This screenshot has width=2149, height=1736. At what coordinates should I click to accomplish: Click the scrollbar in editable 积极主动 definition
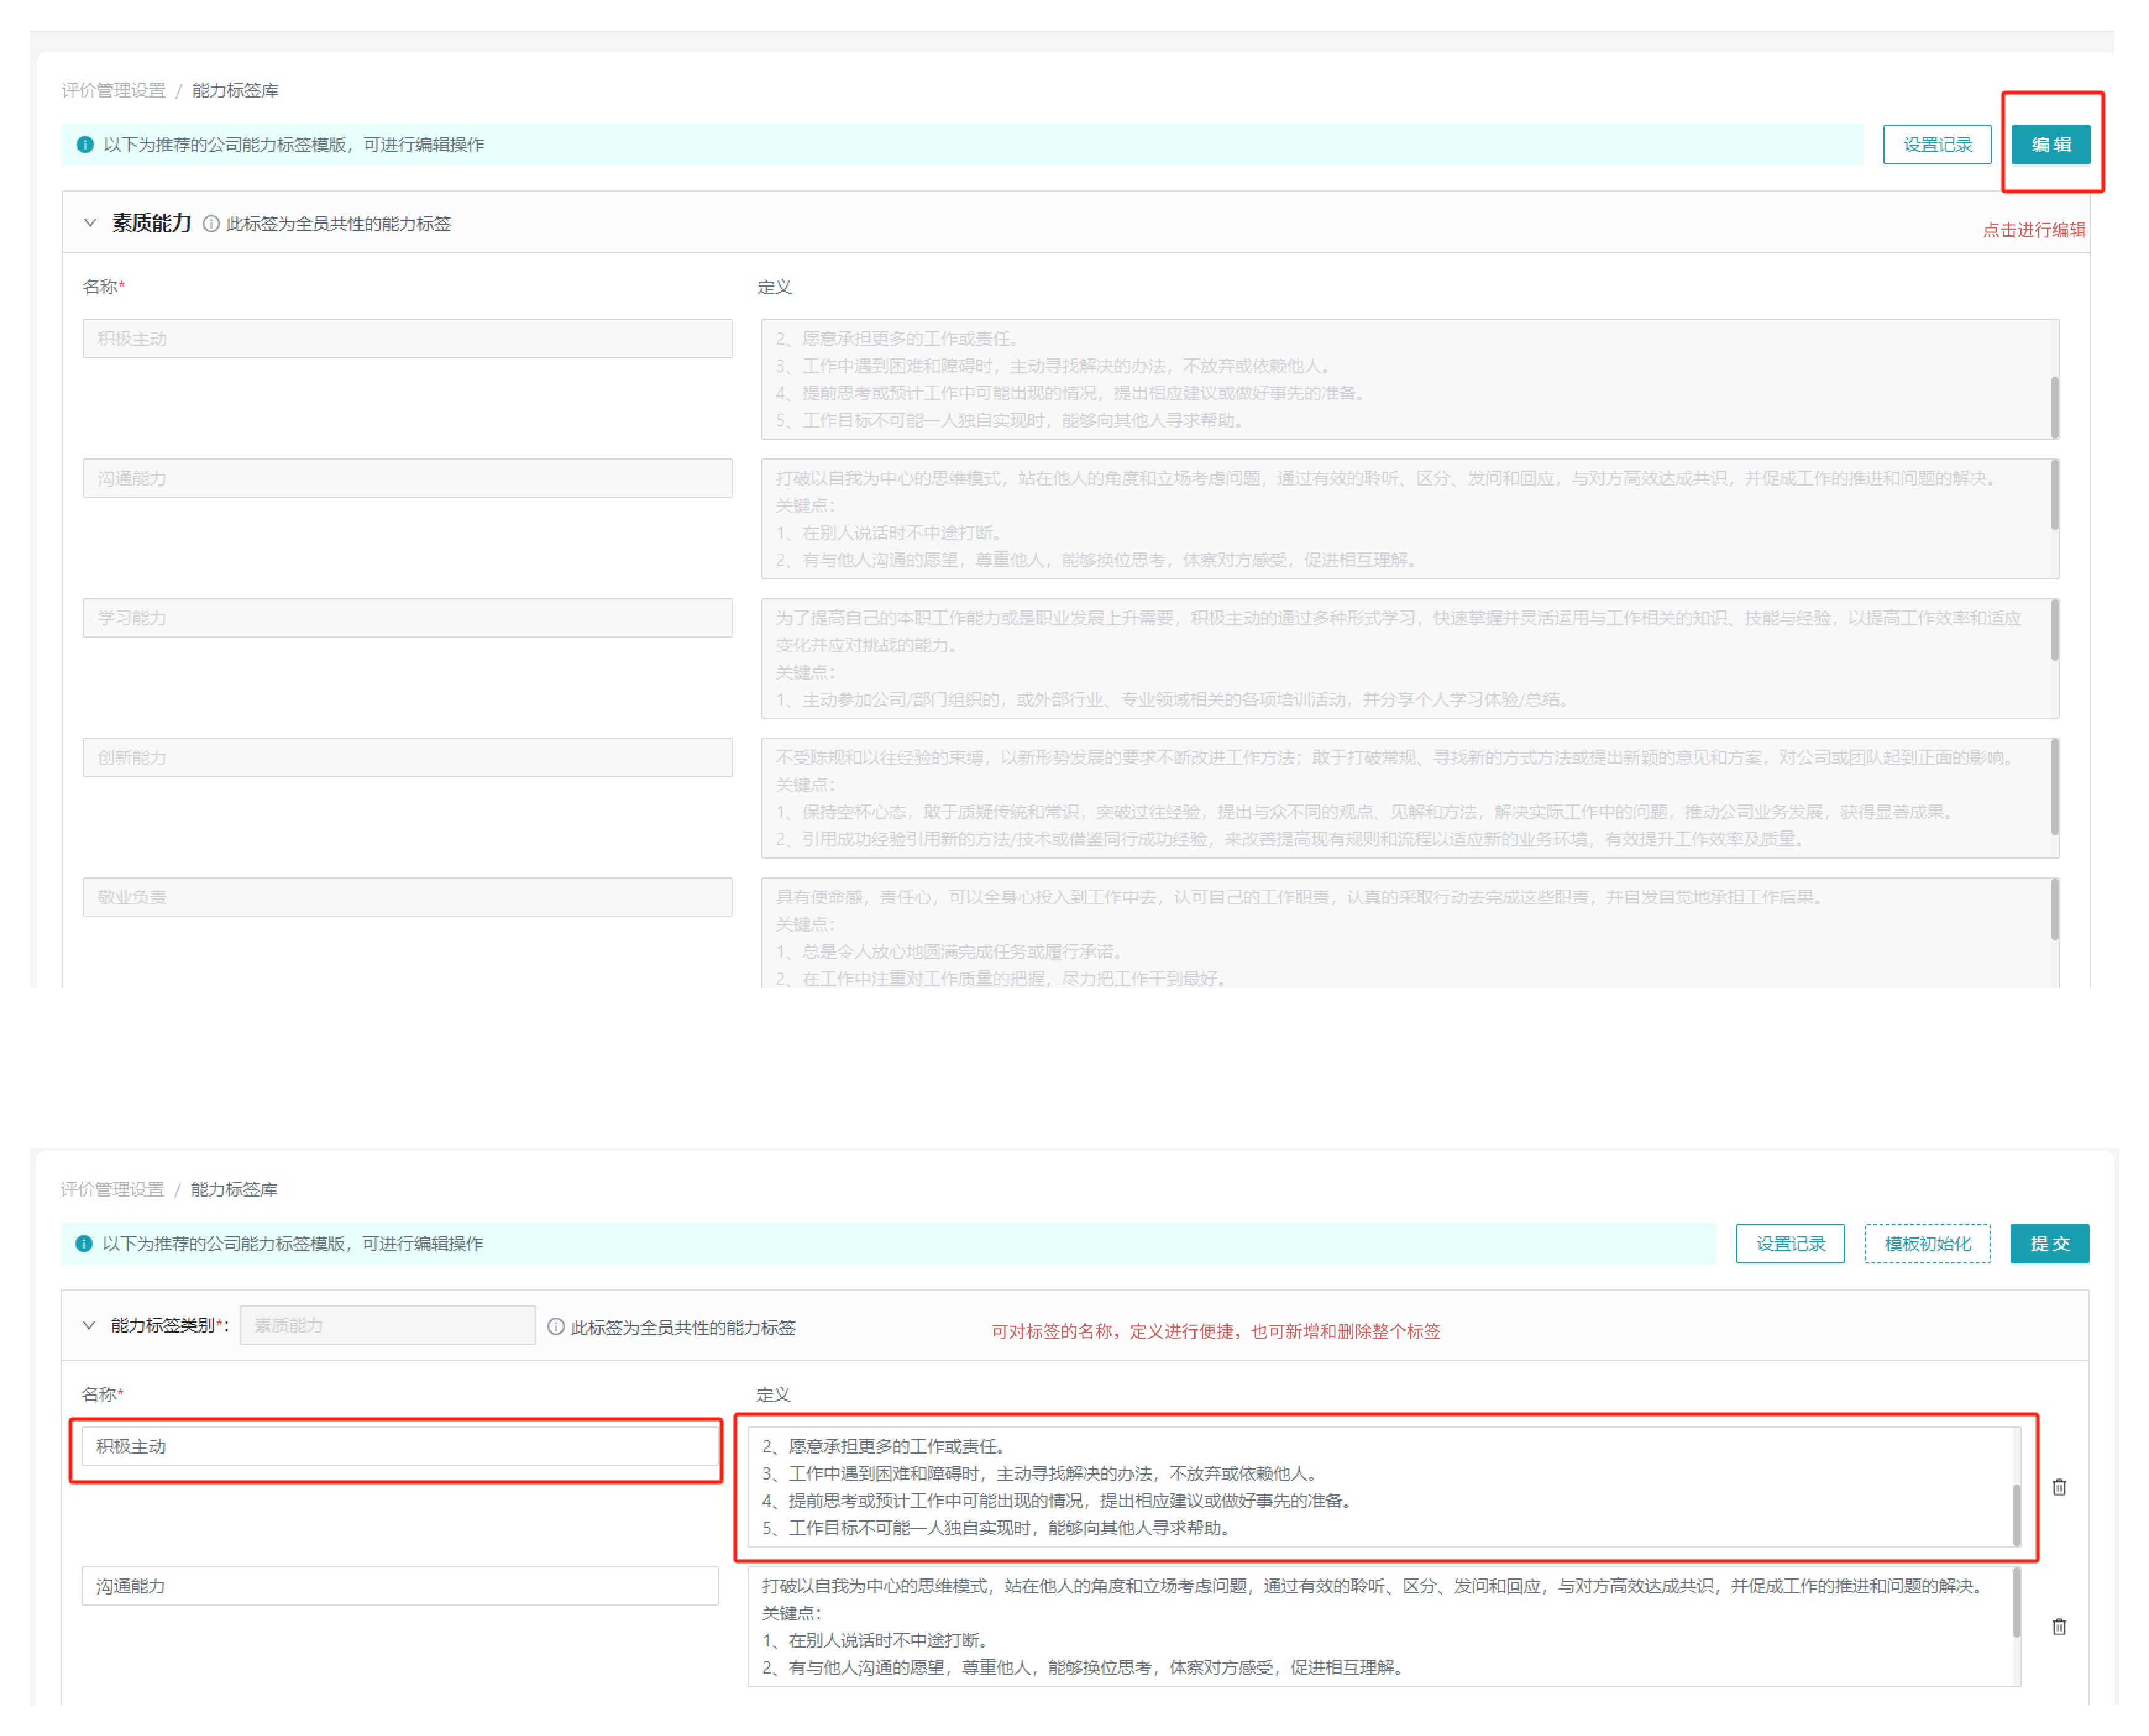click(x=2016, y=1515)
